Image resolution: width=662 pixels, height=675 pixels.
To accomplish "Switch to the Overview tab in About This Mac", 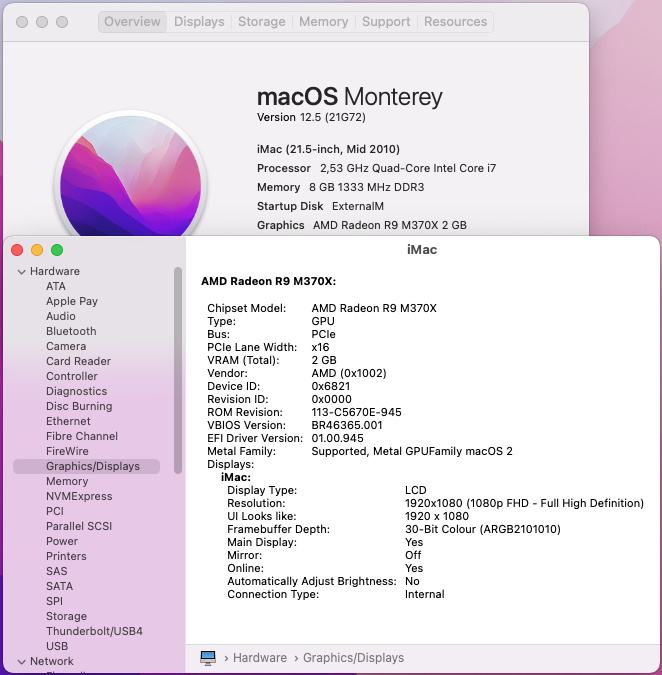I will tap(132, 22).
